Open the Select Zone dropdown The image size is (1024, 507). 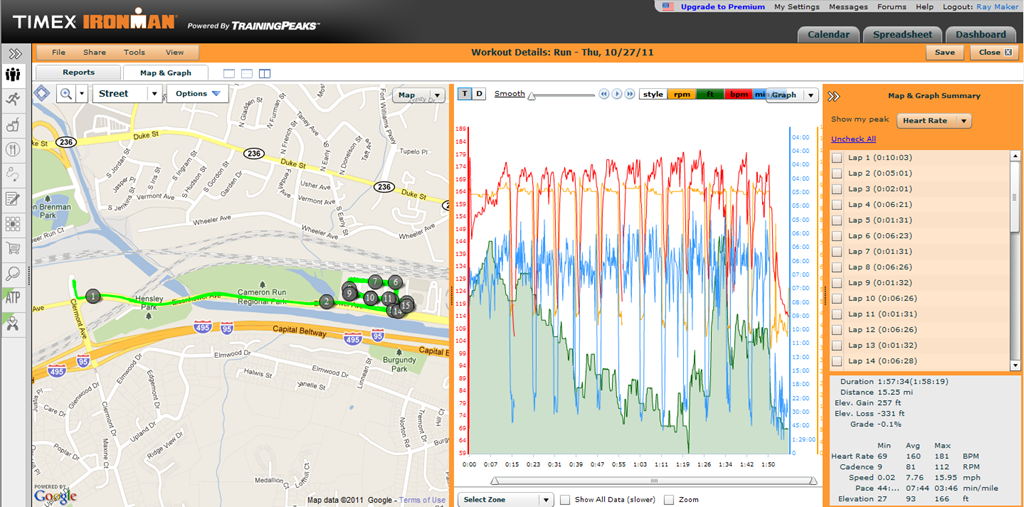506,499
